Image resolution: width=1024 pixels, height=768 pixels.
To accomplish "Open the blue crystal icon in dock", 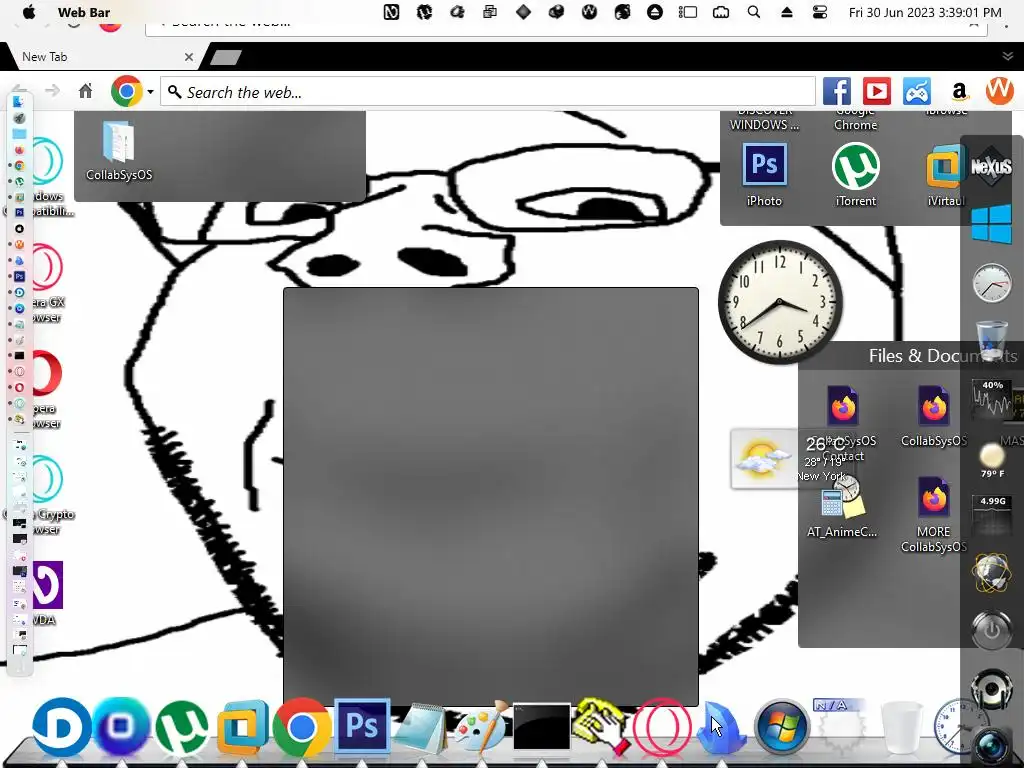I will pos(722,727).
